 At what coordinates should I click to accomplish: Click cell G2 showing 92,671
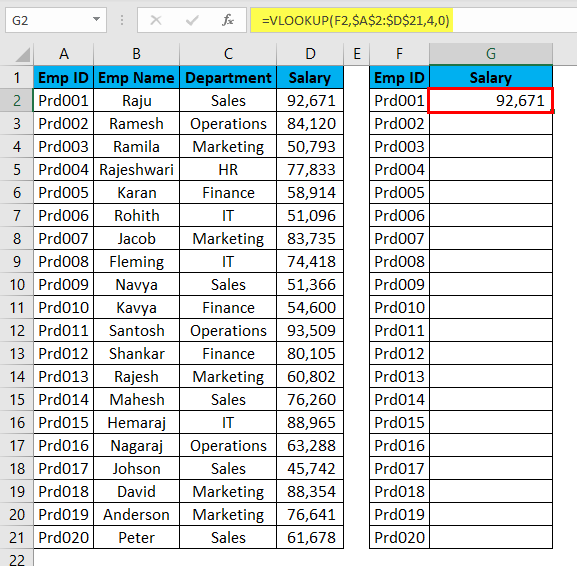click(x=491, y=100)
